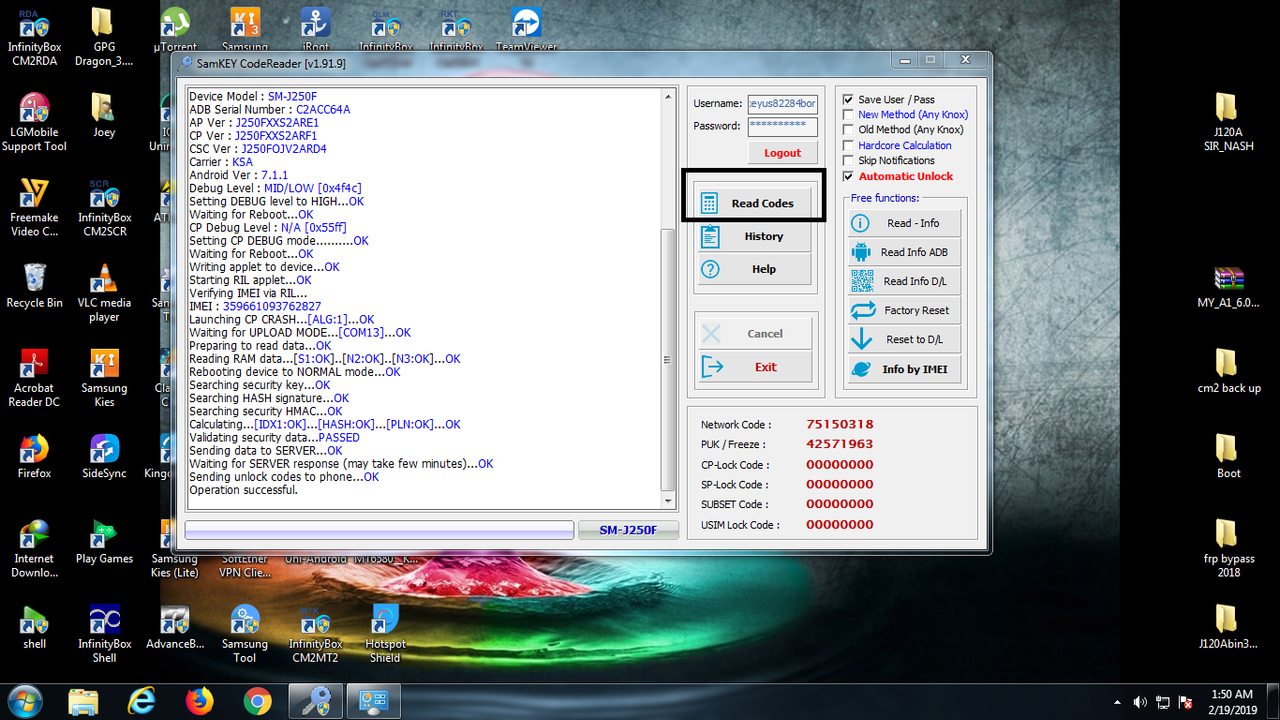This screenshot has width=1280, height=720.
Task: Click the log scrollbar up arrow
Action: point(669,96)
